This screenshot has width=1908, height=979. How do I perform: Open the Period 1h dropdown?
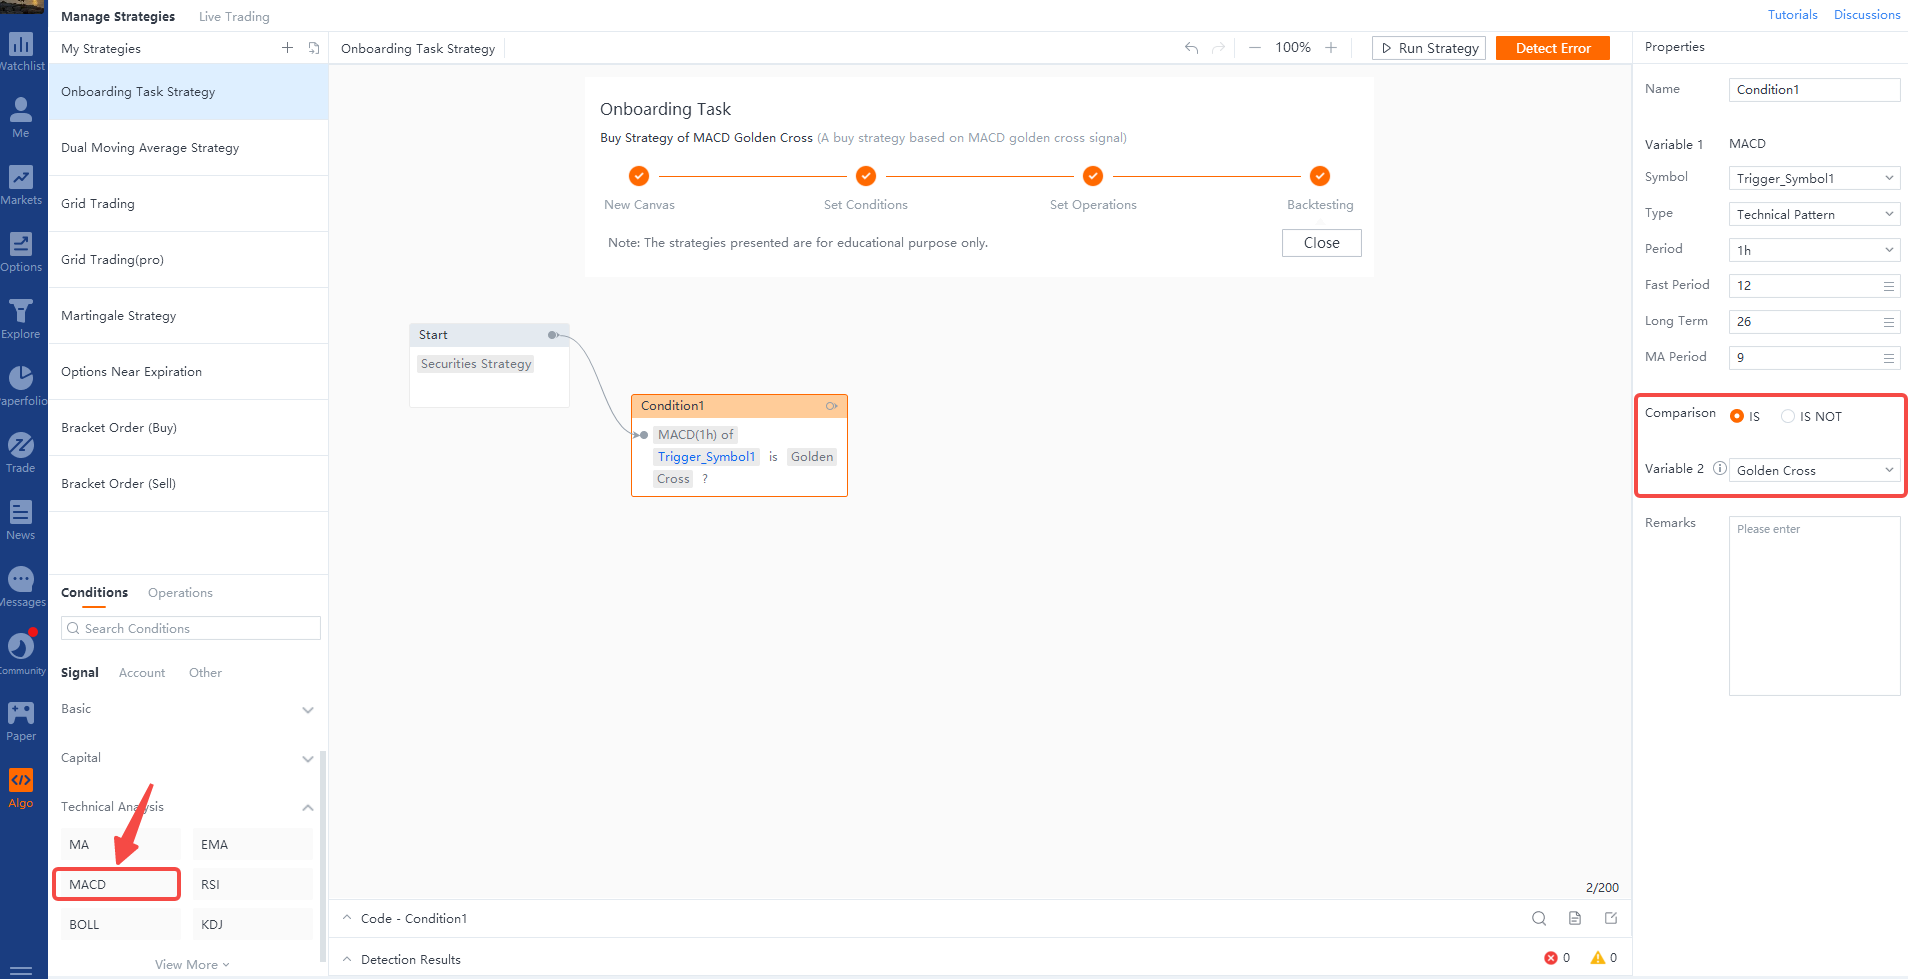[x=1814, y=250]
